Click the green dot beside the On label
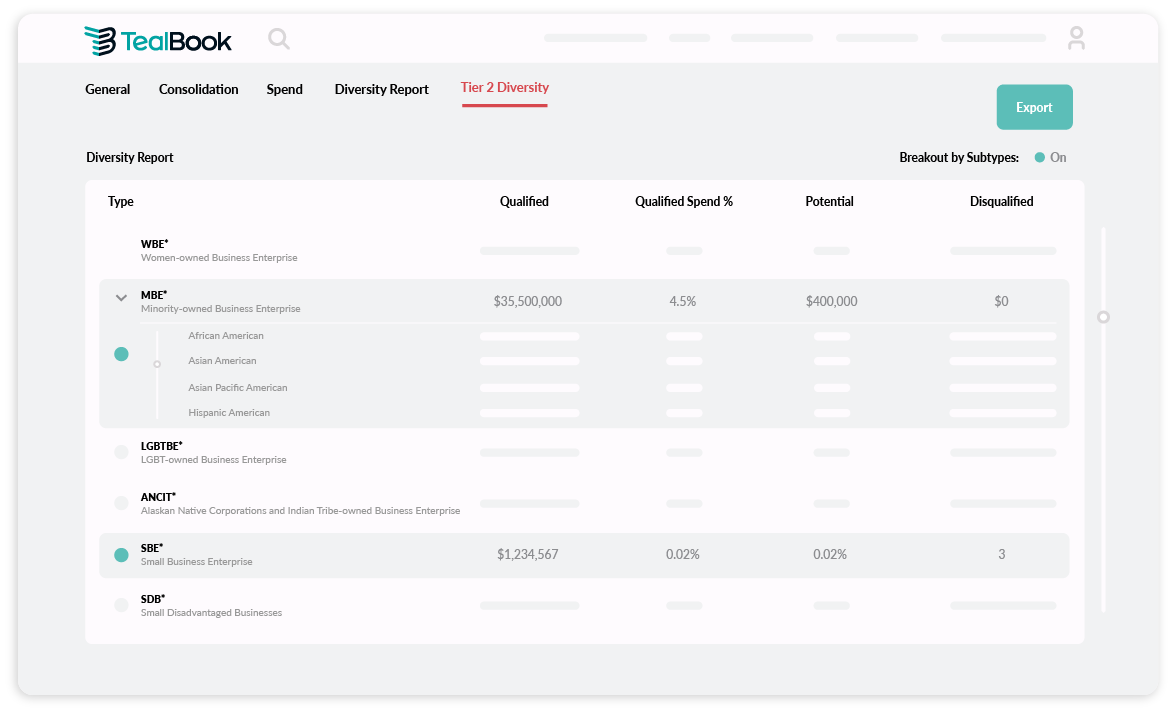The image size is (1172, 713). [1039, 157]
